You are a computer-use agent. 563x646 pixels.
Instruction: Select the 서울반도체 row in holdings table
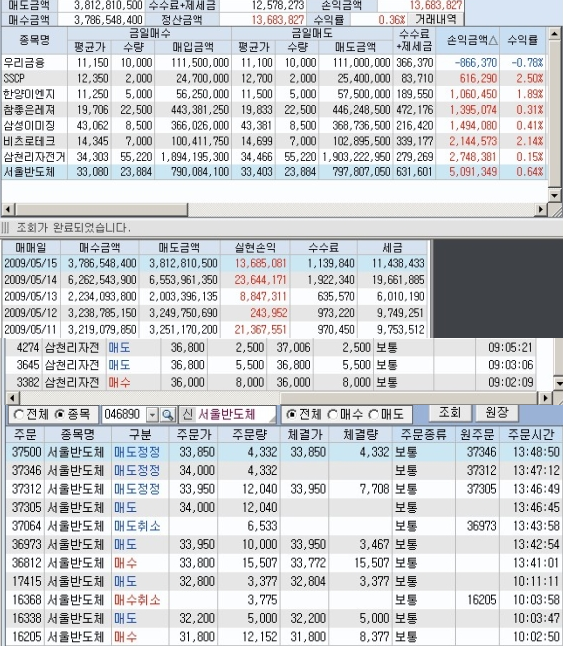(274, 172)
